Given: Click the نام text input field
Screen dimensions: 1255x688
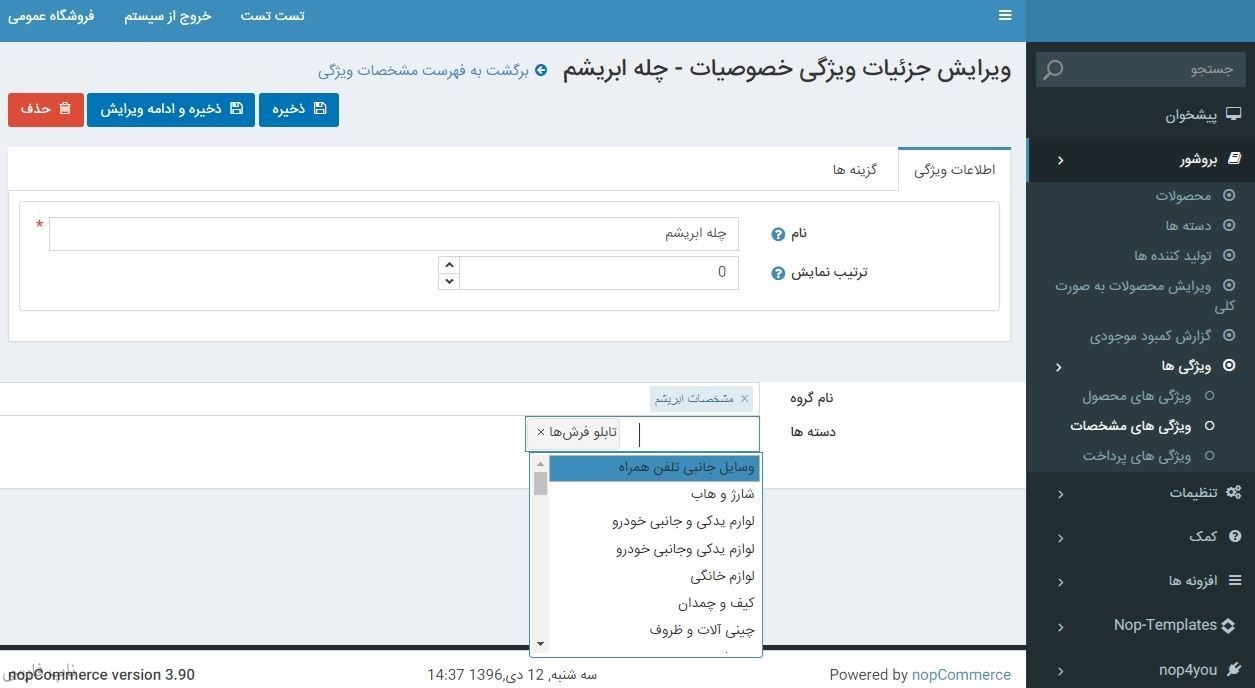Looking at the screenshot, I should (x=393, y=234).
